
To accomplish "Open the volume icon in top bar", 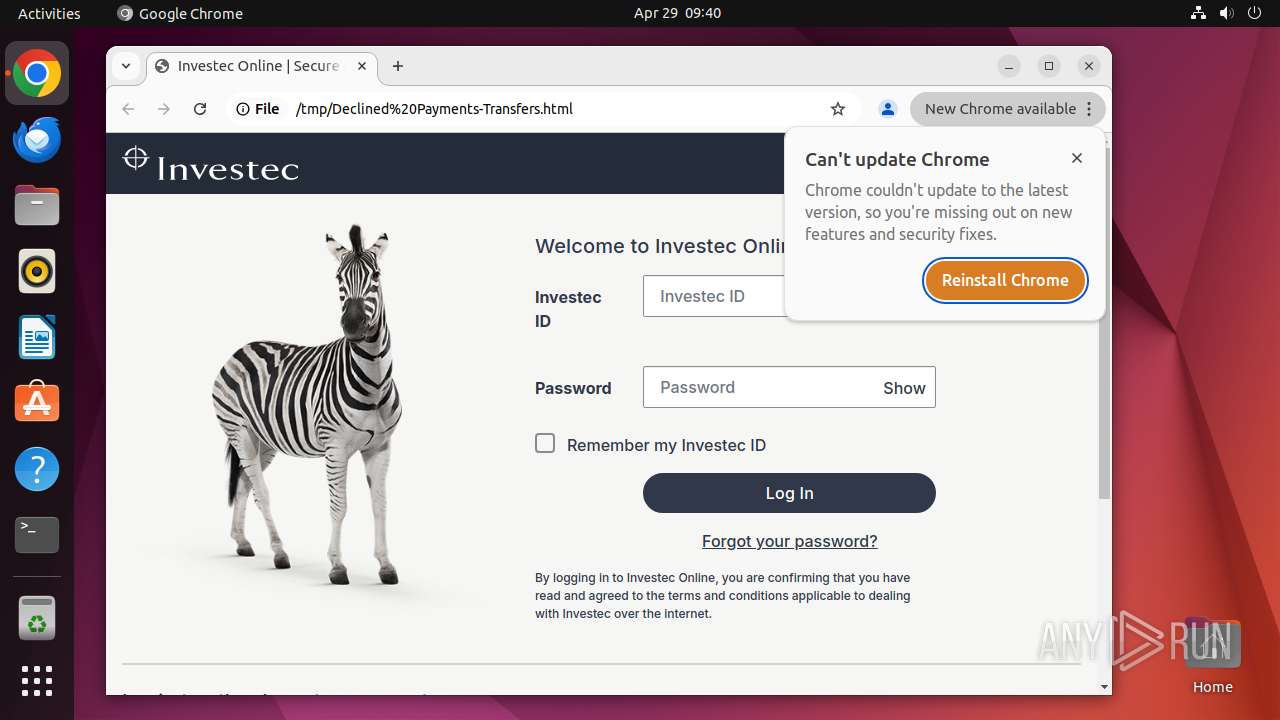I will (1227, 13).
